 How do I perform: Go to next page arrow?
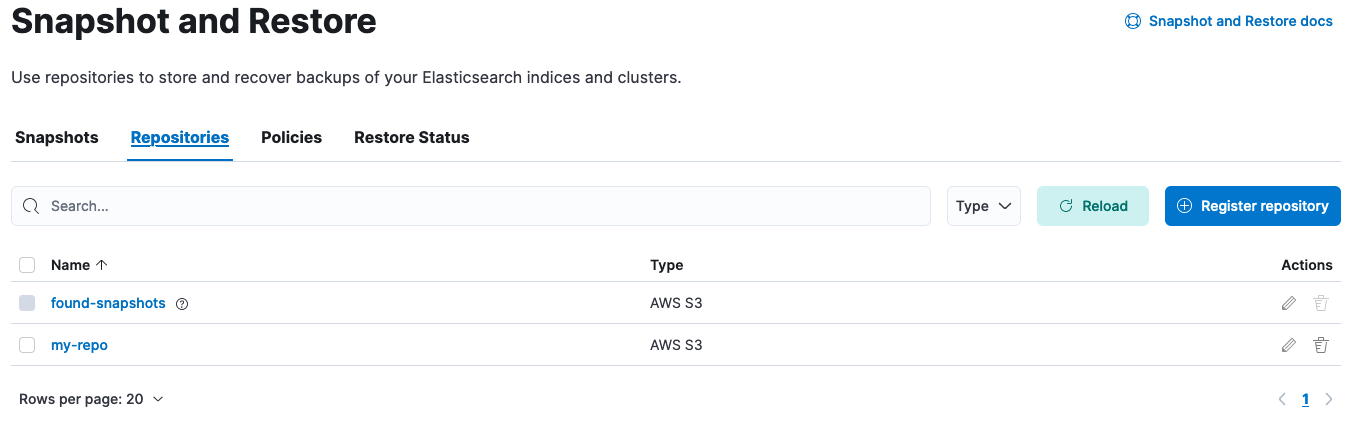tap(1329, 399)
